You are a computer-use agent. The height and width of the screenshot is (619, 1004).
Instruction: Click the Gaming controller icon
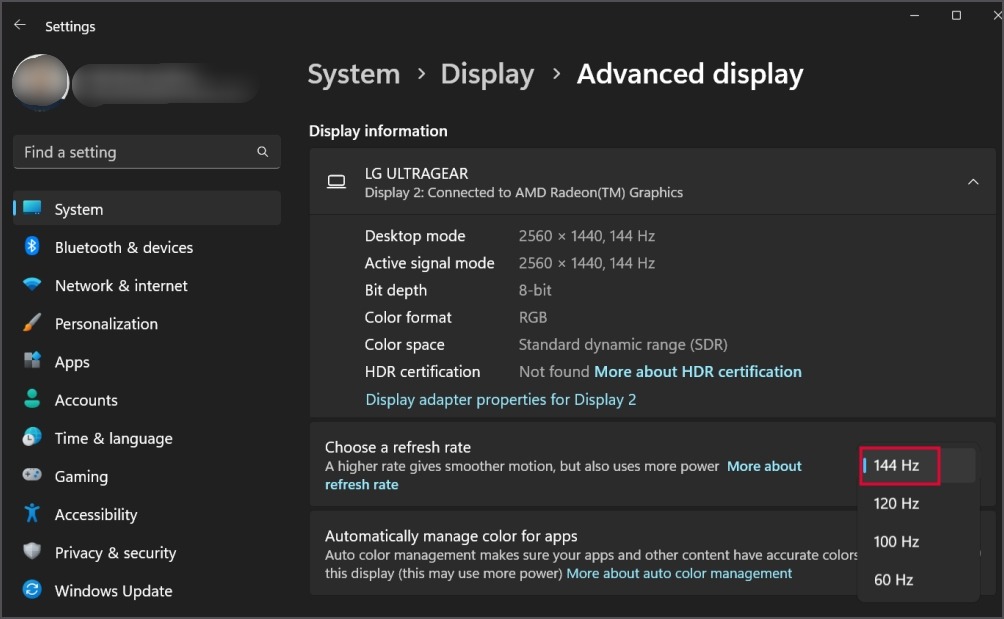32,475
